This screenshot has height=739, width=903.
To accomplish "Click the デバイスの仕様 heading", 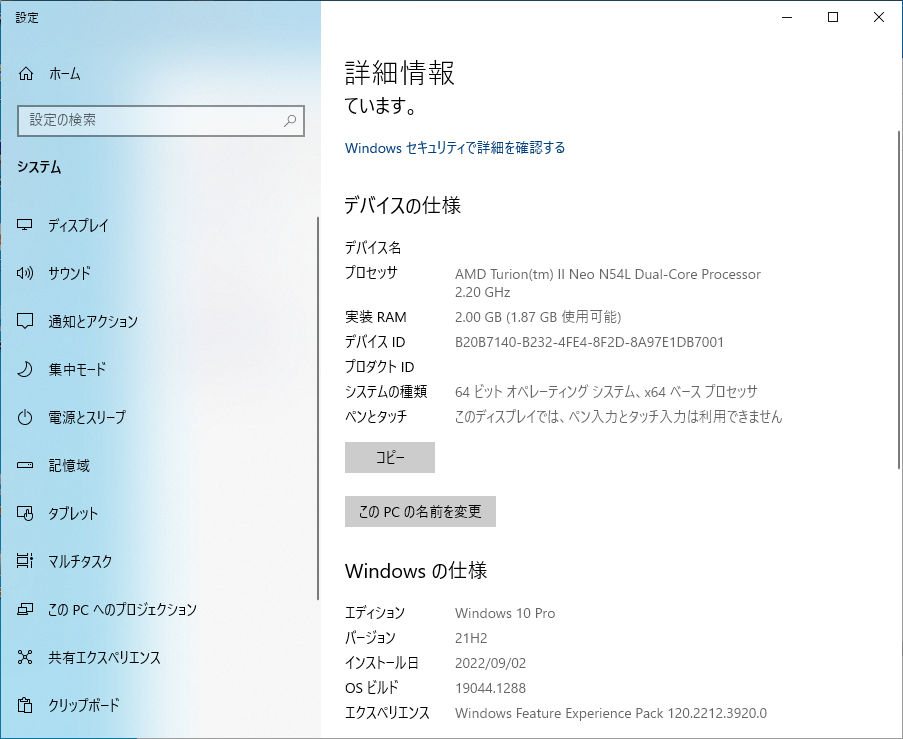I will click(403, 206).
